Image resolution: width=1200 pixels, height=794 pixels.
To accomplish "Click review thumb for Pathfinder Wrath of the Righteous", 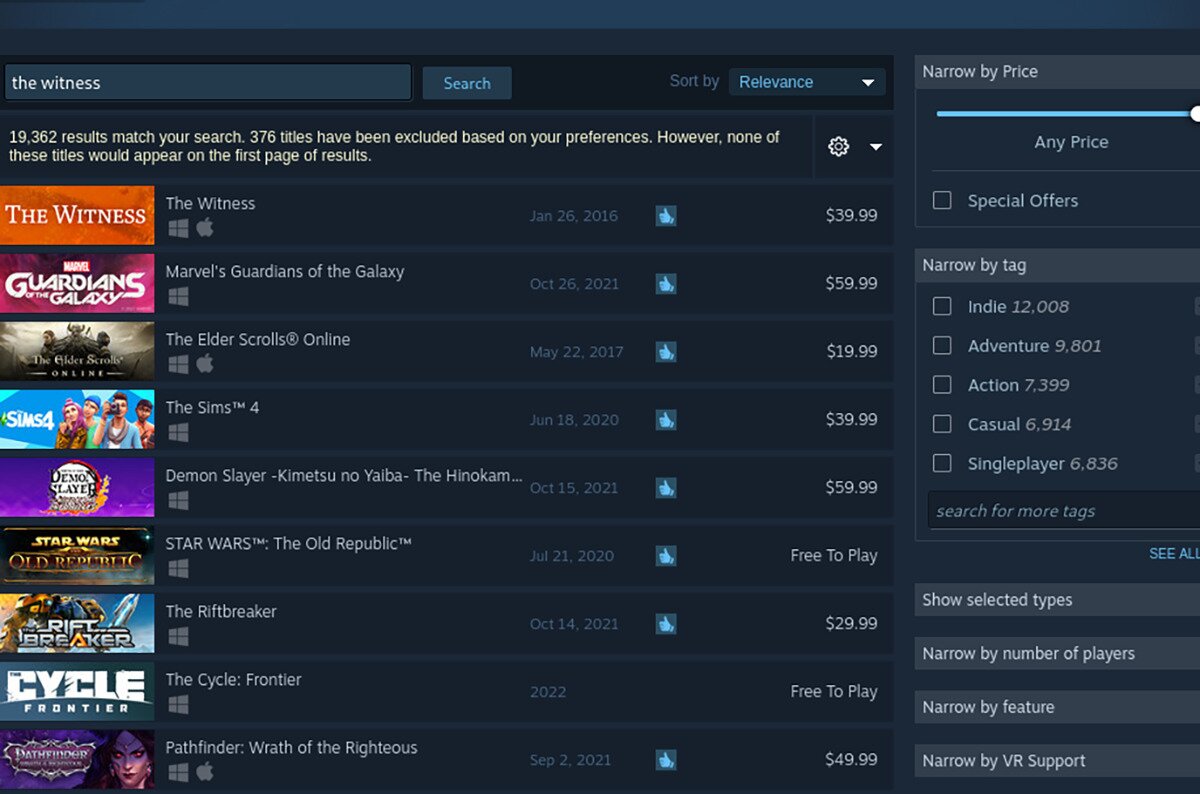I will tap(666, 759).
